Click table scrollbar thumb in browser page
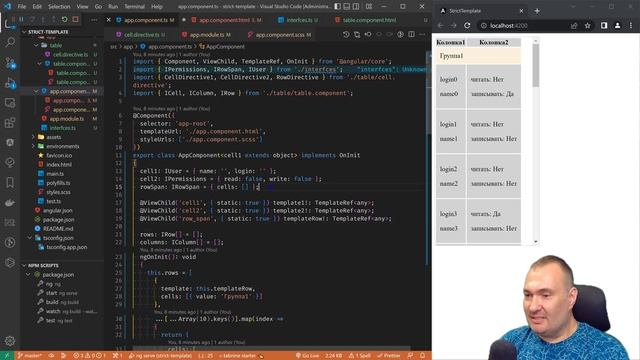Image resolution: width=640 pixels, height=360 pixels. [x=536, y=65]
